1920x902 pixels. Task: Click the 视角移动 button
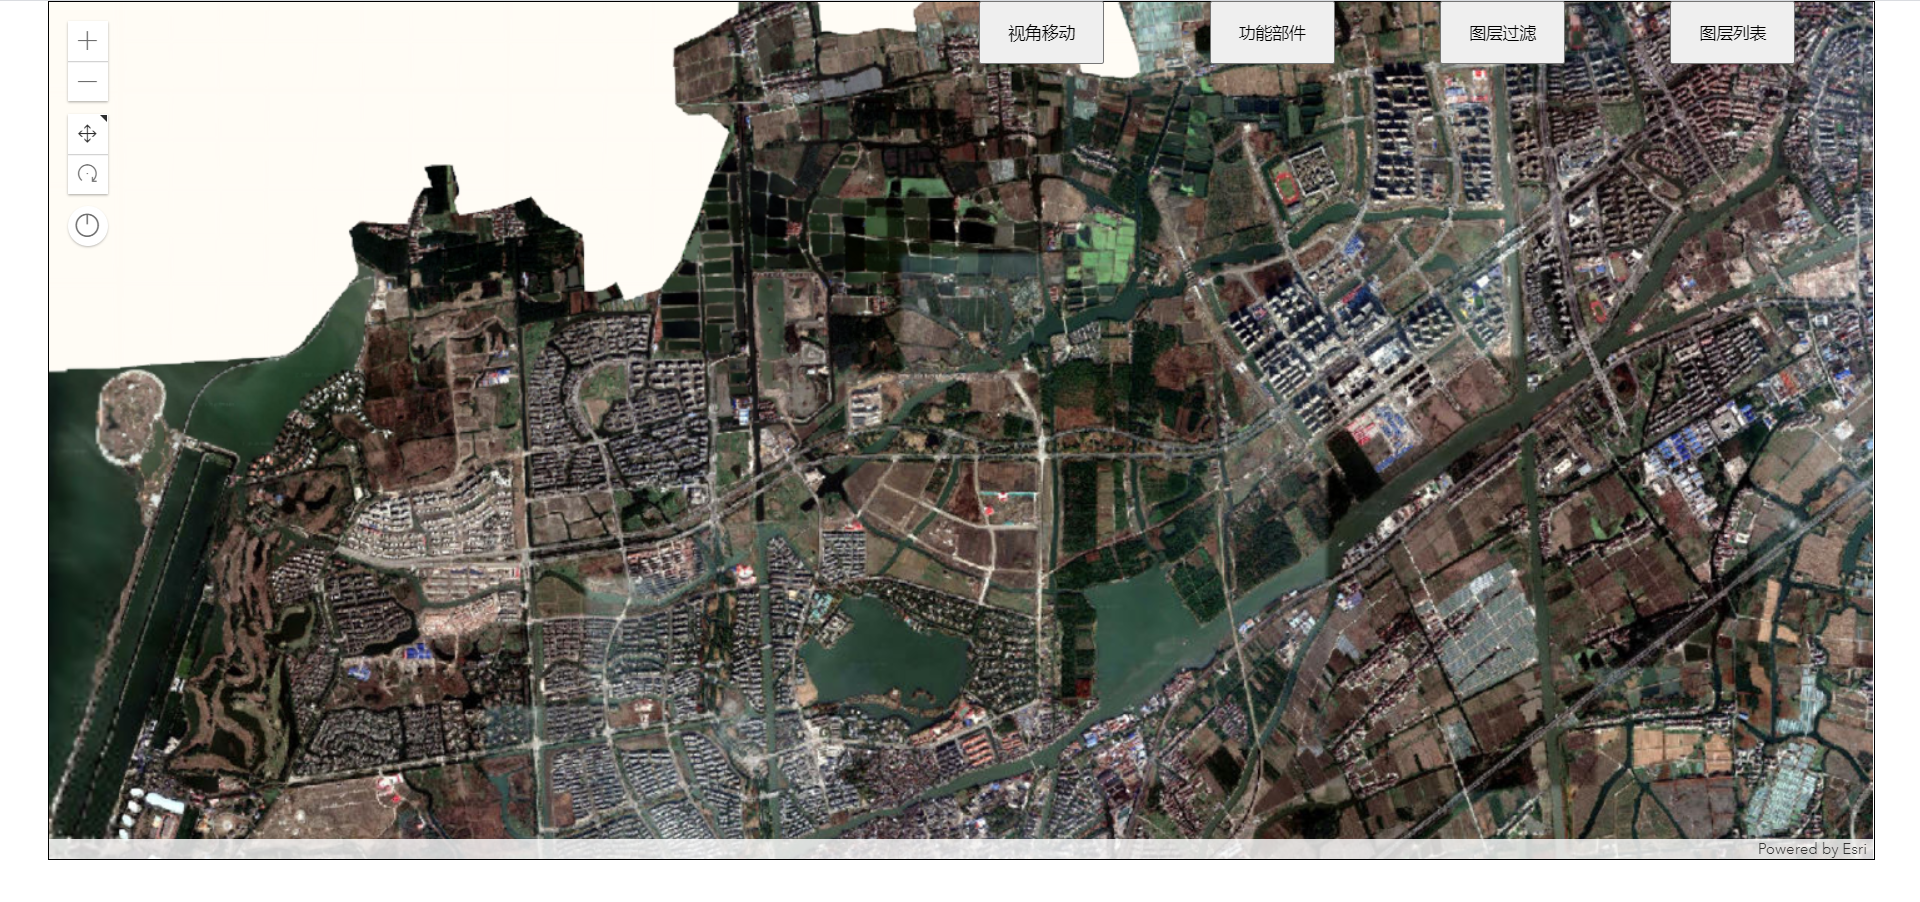[1041, 33]
